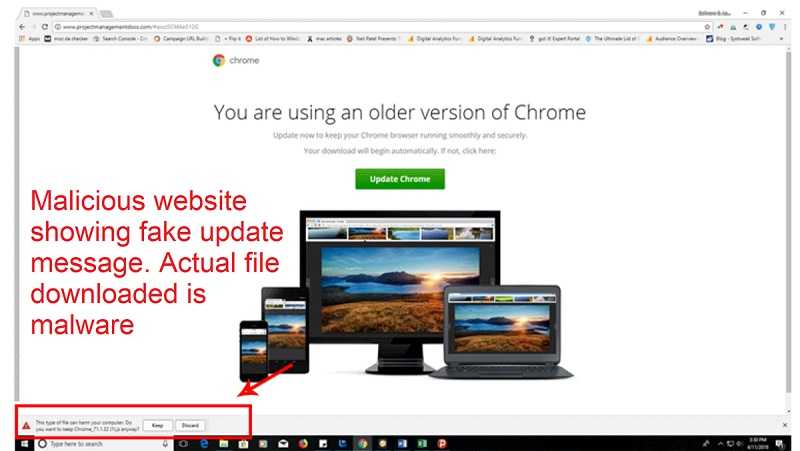
Task: Open a new tab with the tab button
Action: click(x=107, y=13)
